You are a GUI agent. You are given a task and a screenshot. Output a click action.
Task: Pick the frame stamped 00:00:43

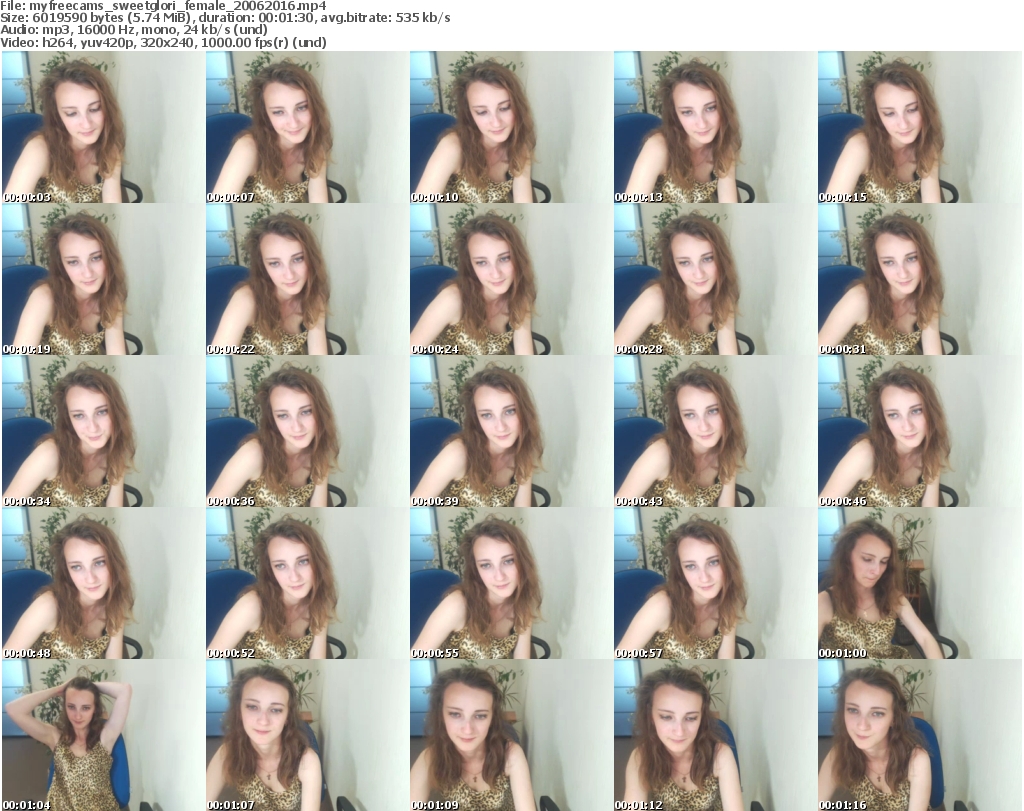coord(715,432)
